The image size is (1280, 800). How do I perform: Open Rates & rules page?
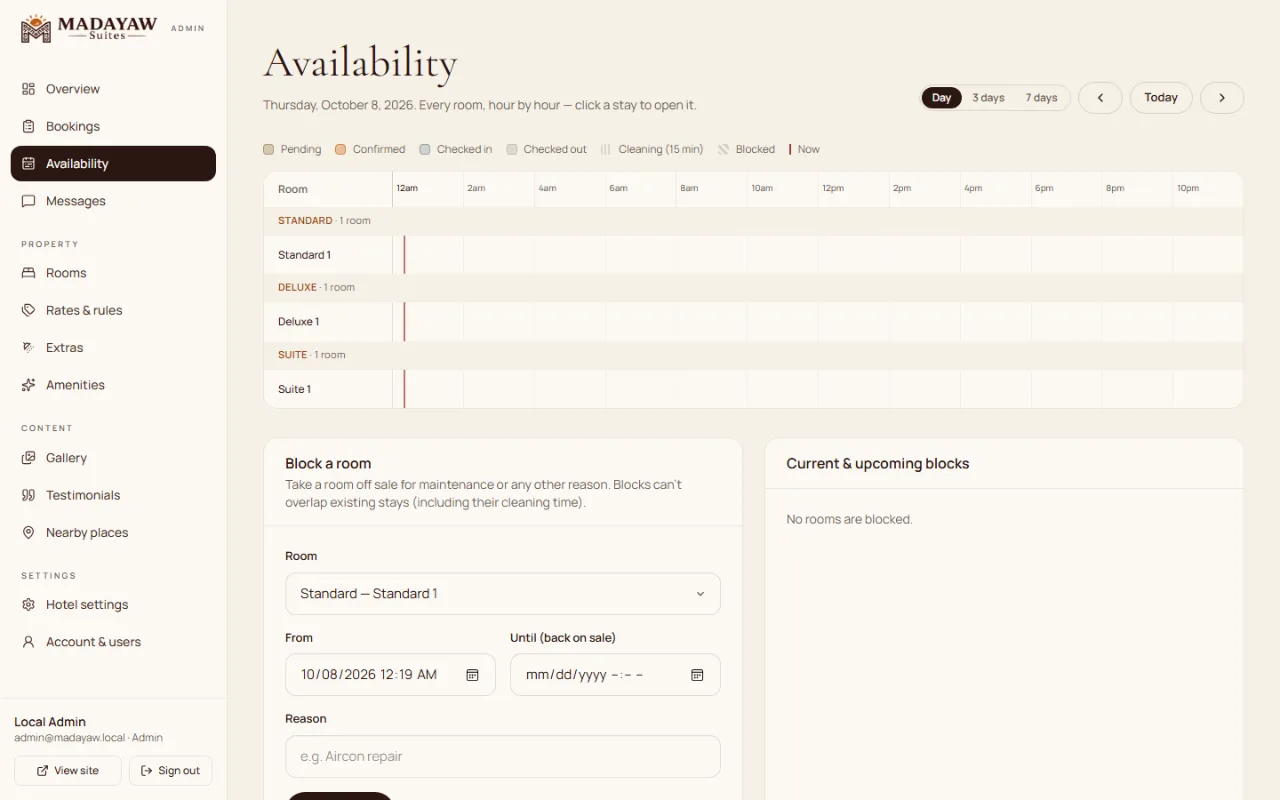pos(113,310)
